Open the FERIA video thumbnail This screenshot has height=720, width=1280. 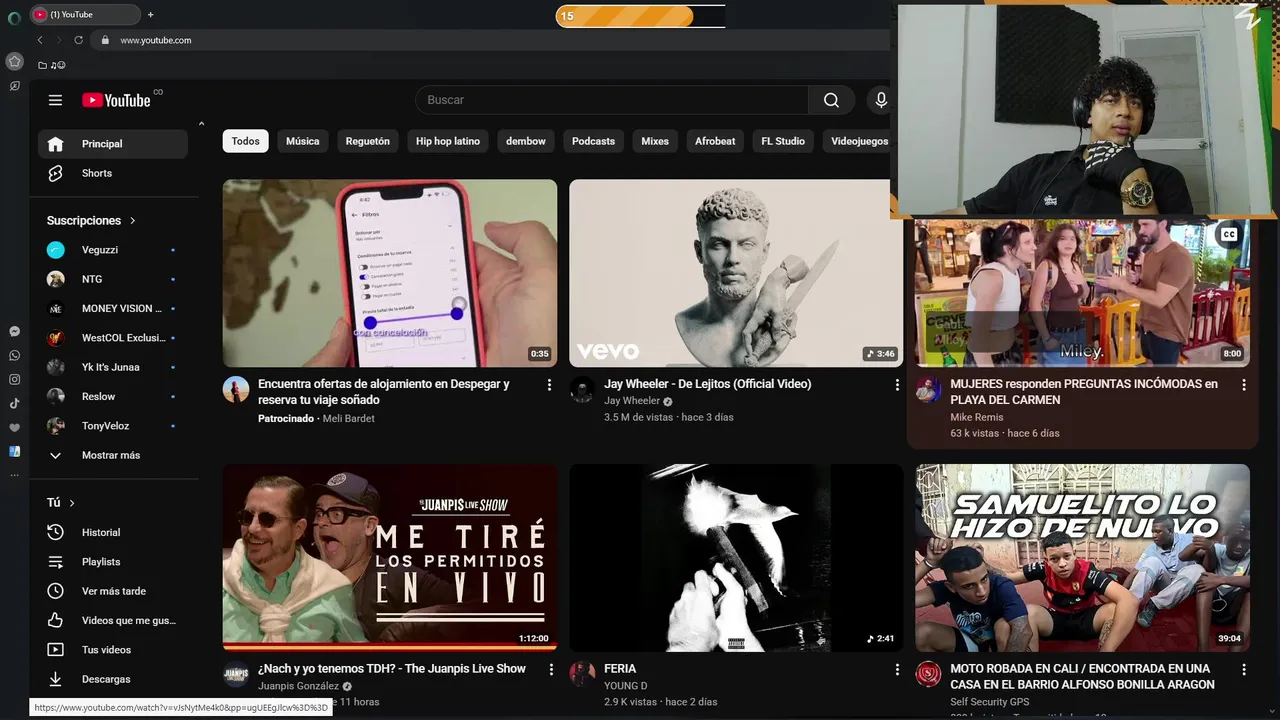[736, 558]
